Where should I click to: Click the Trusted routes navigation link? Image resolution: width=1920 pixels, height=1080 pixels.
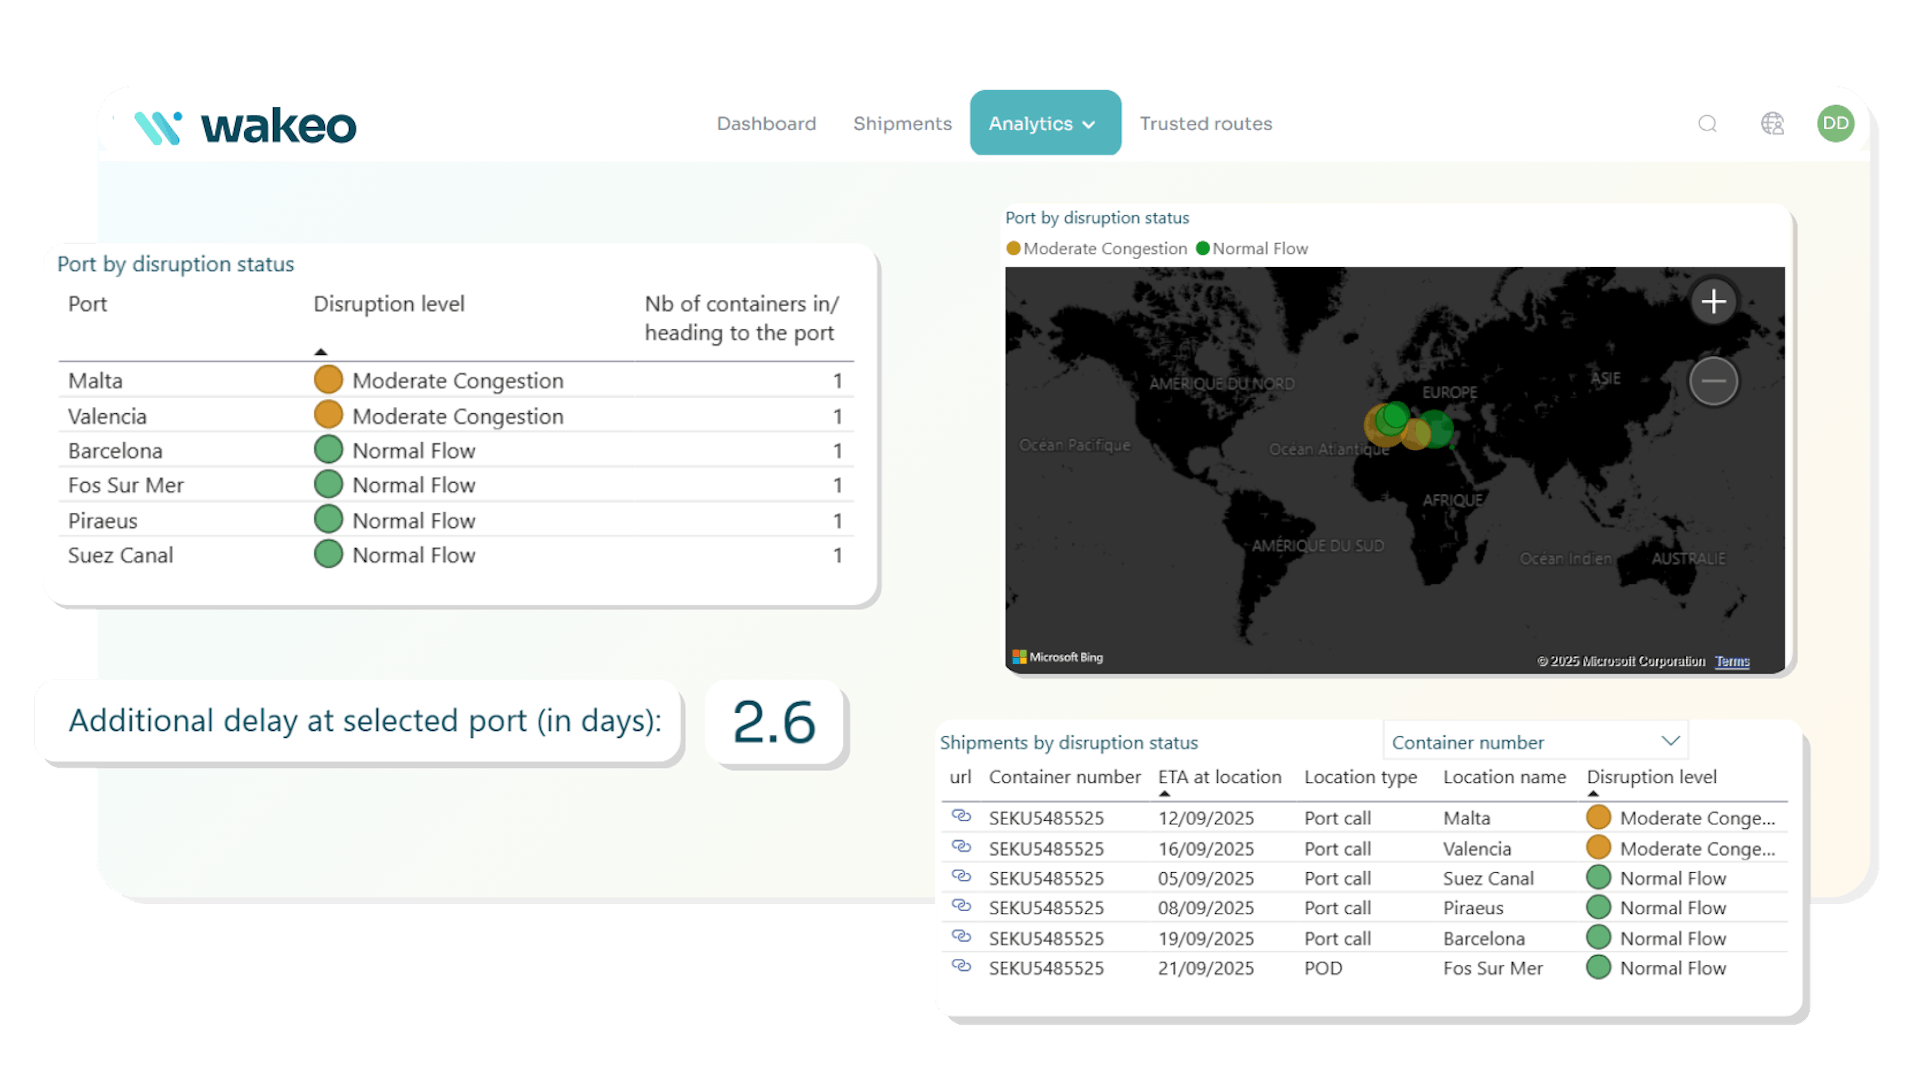click(x=1205, y=123)
